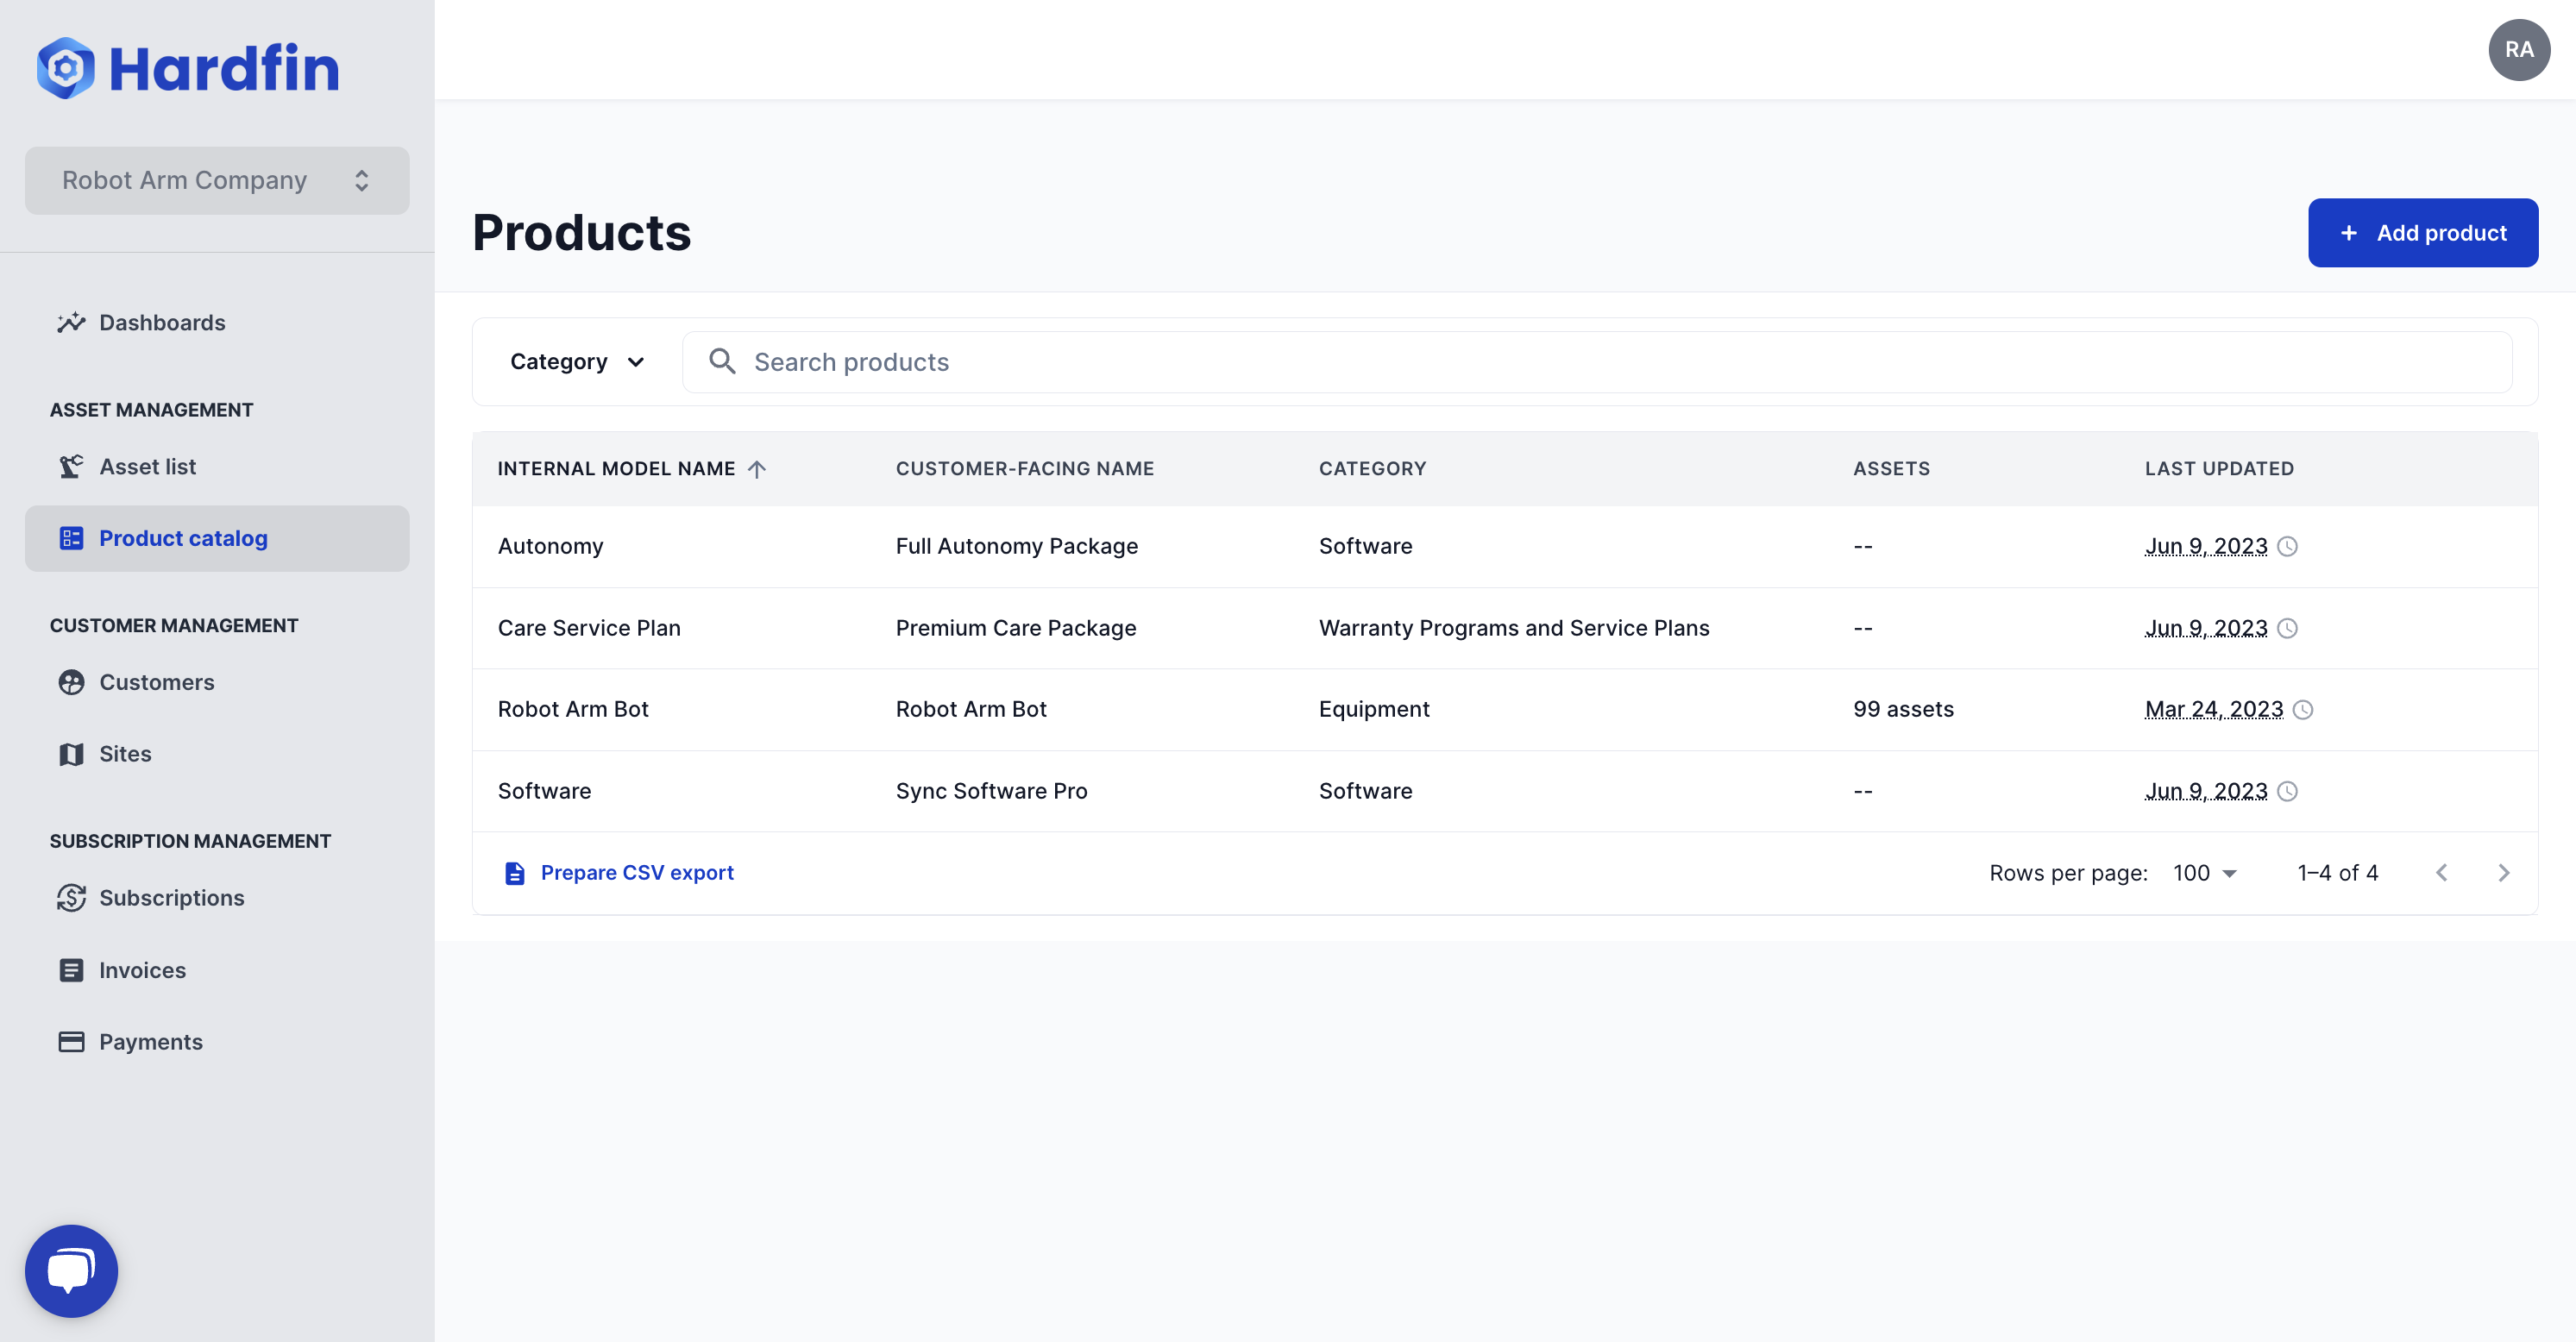The height and width of the screenshot is (1342, 2576).
Task: Click the Invoices document icon
Action: tap(71, 970)
